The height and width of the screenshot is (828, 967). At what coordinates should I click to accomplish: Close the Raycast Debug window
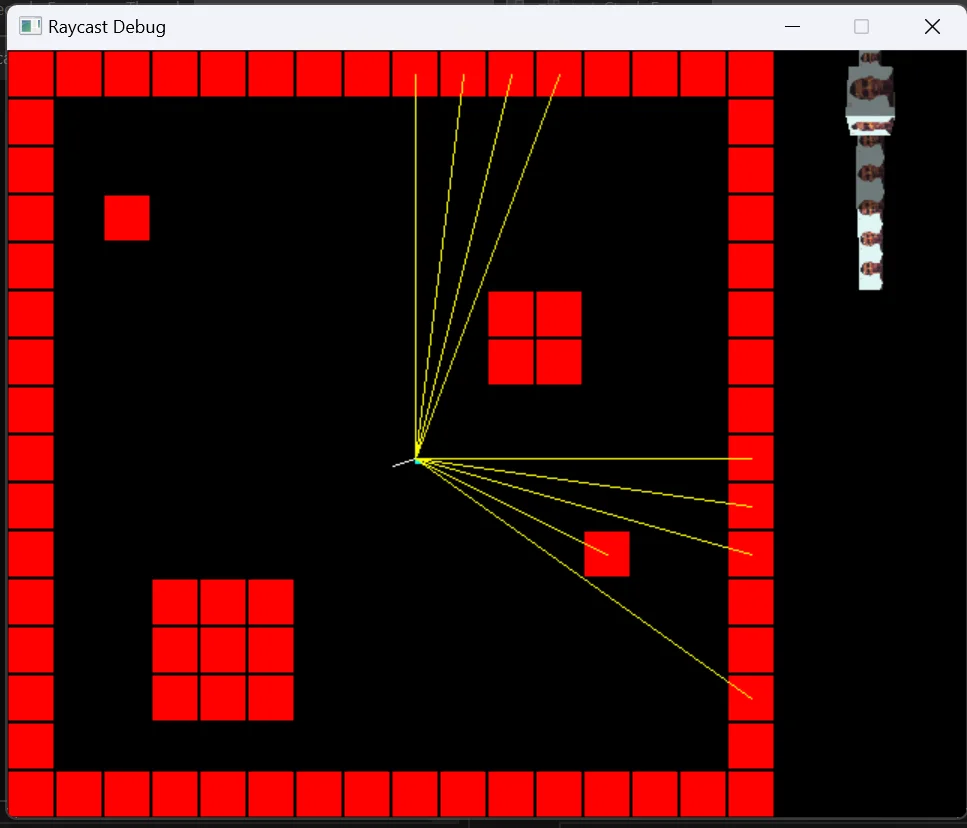pos(932,27)
